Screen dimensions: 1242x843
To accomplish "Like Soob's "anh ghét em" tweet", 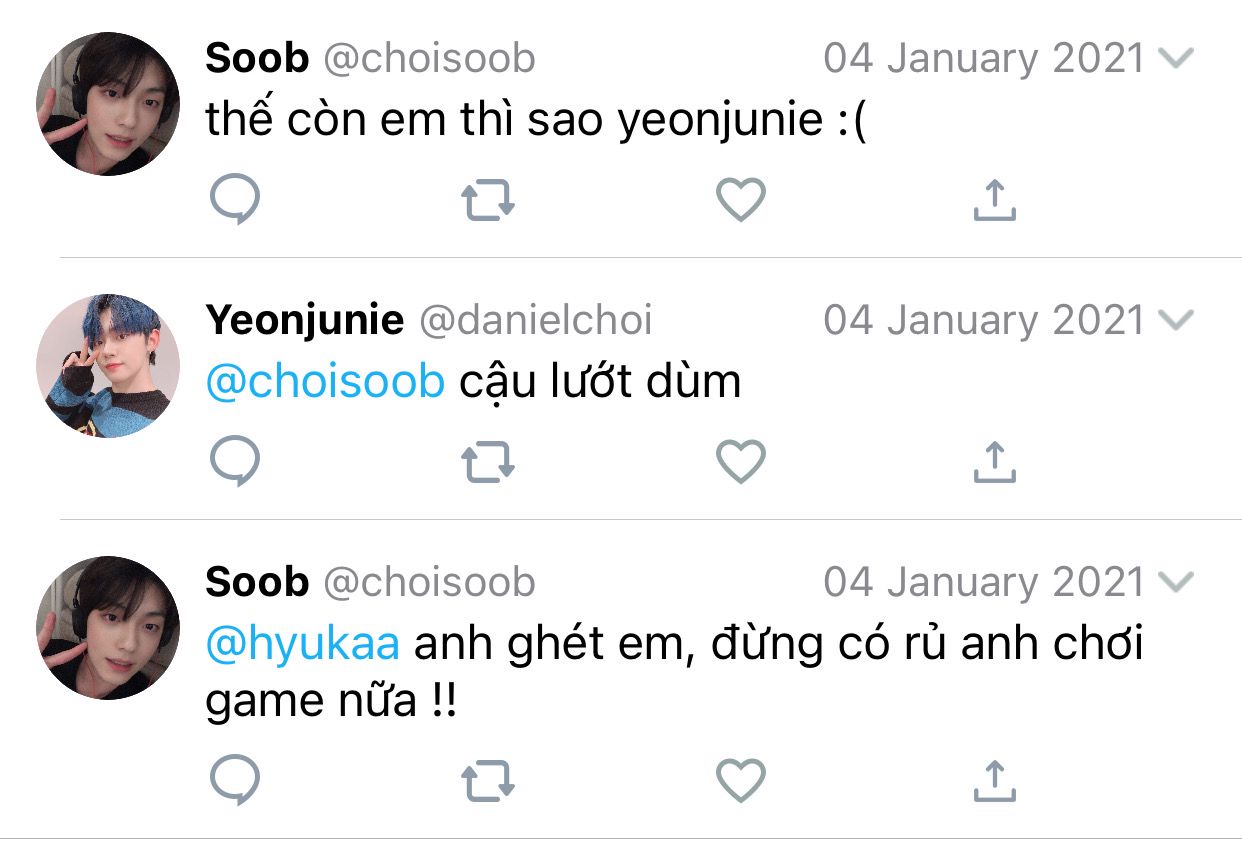I will point(741,779).
